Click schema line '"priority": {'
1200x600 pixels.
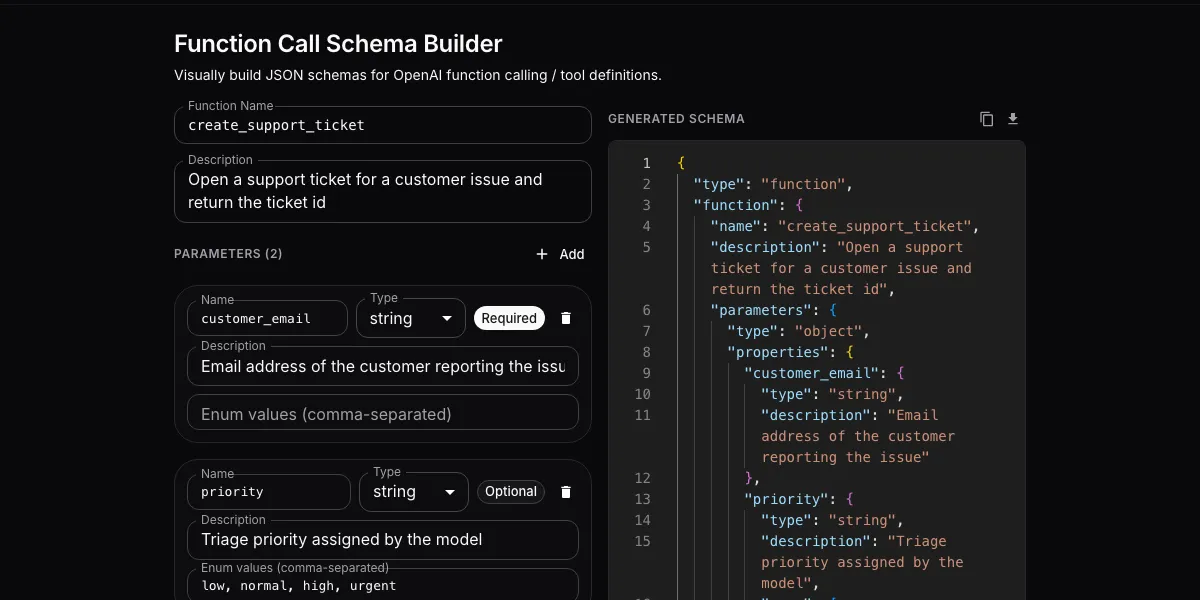point(799,499)
